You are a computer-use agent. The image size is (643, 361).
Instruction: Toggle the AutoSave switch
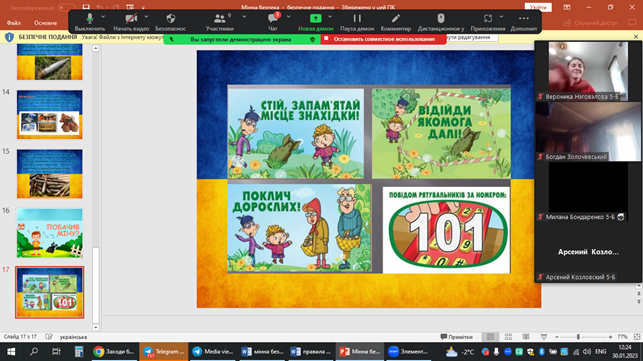pos(65,7)
